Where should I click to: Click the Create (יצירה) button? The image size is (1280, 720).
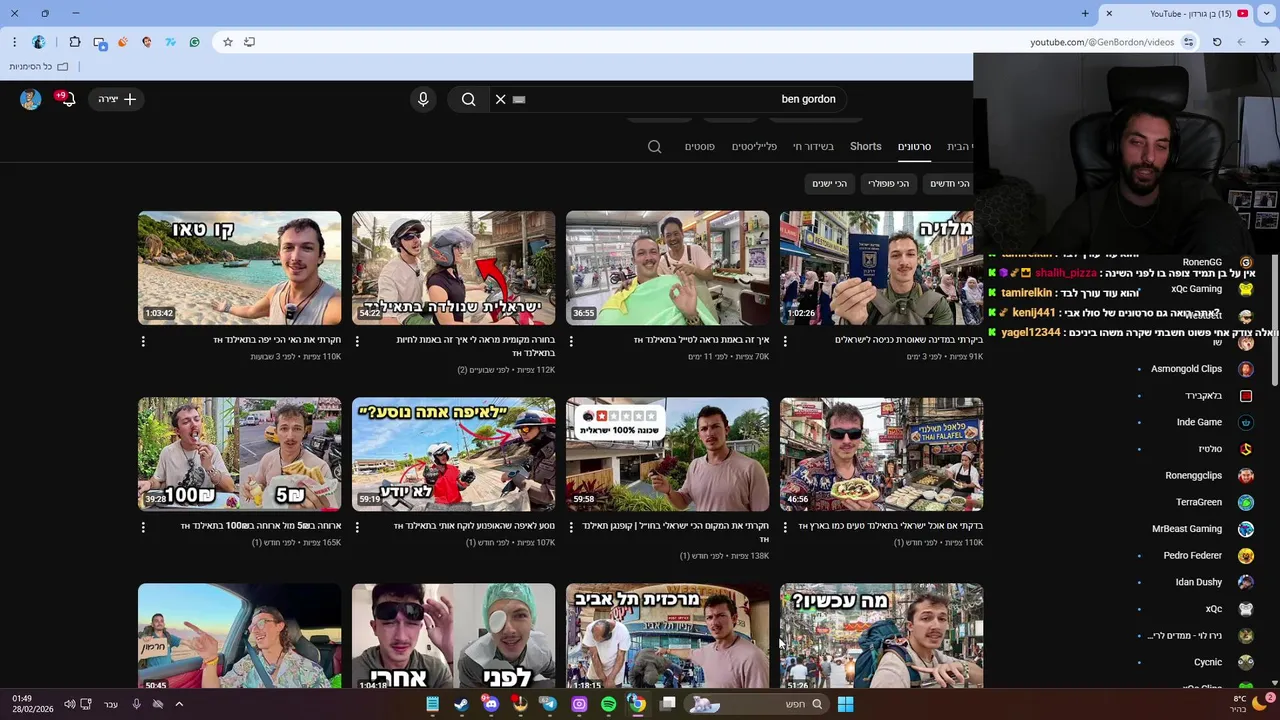coord(117,99)
